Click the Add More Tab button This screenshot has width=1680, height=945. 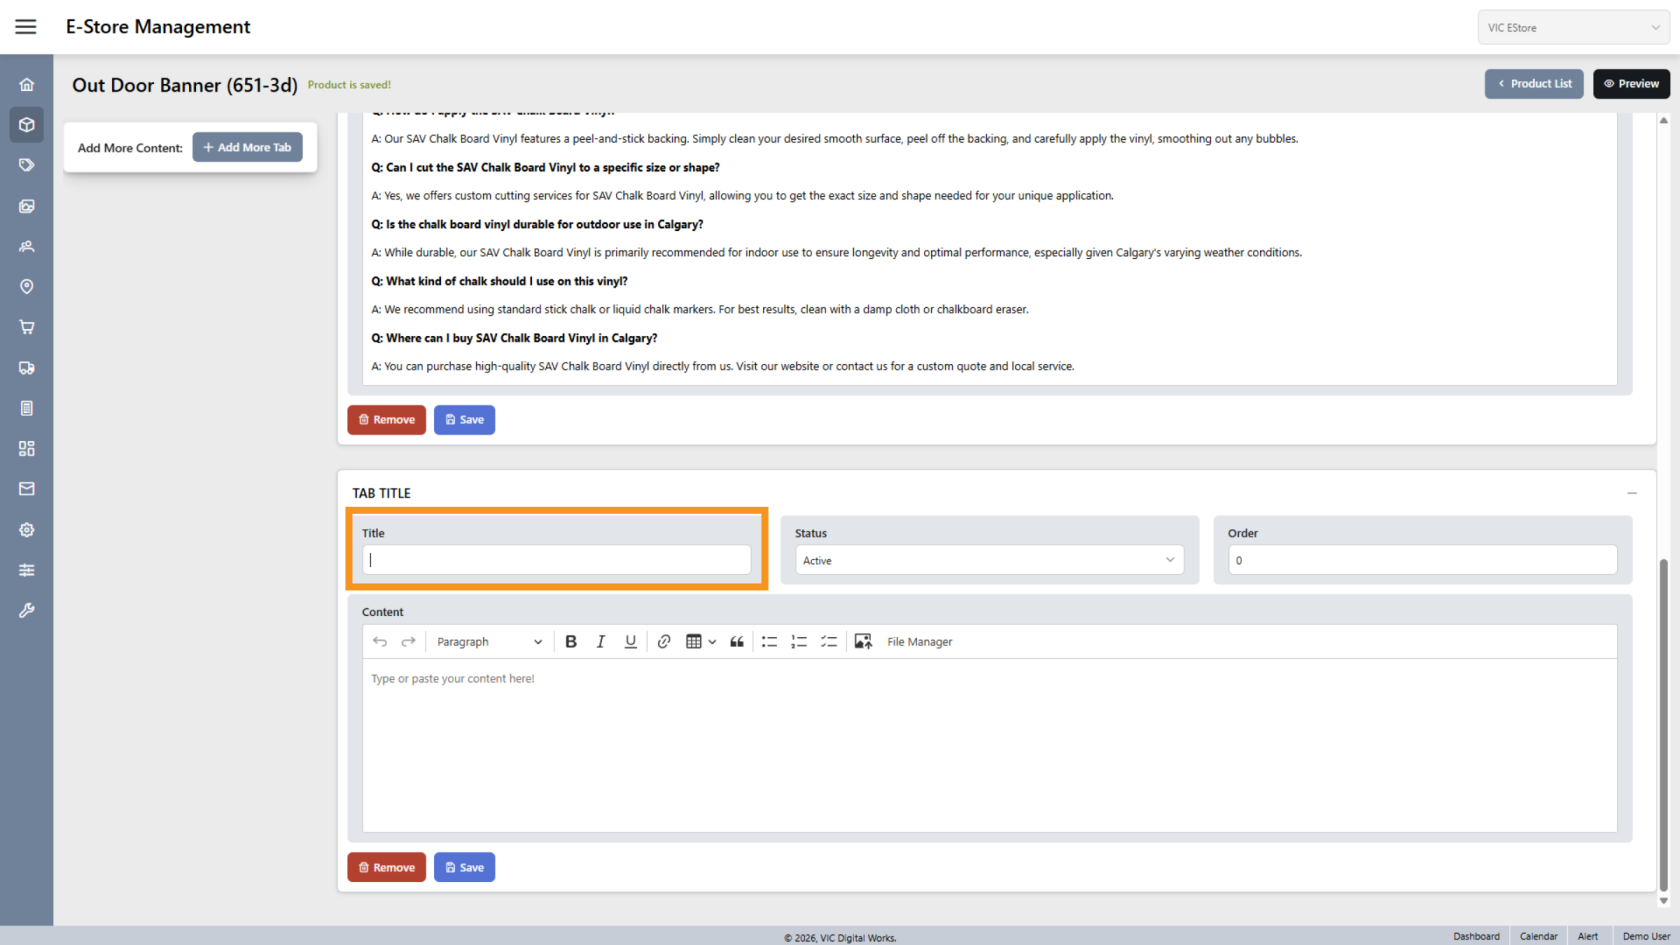tap(247, 147)
